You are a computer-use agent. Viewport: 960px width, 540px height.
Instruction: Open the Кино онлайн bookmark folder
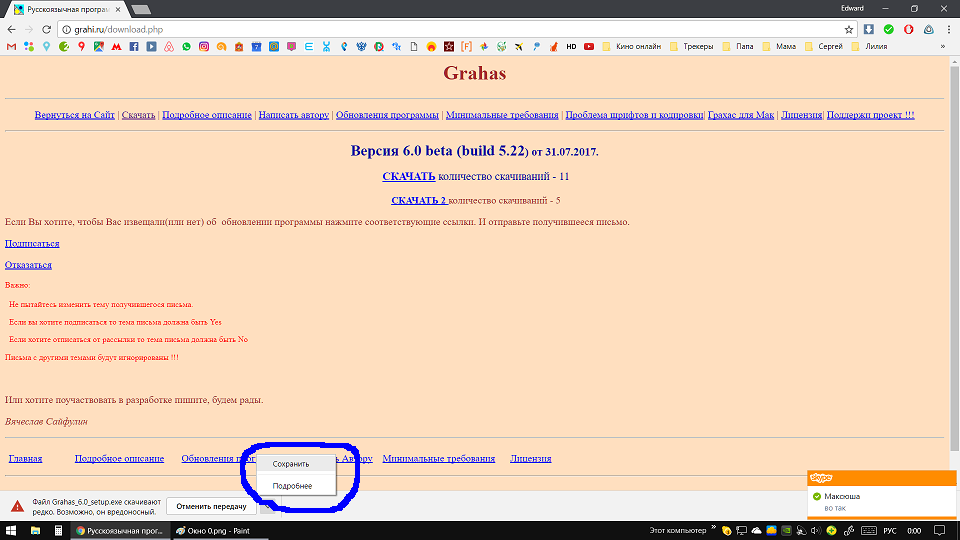[632, 47]
